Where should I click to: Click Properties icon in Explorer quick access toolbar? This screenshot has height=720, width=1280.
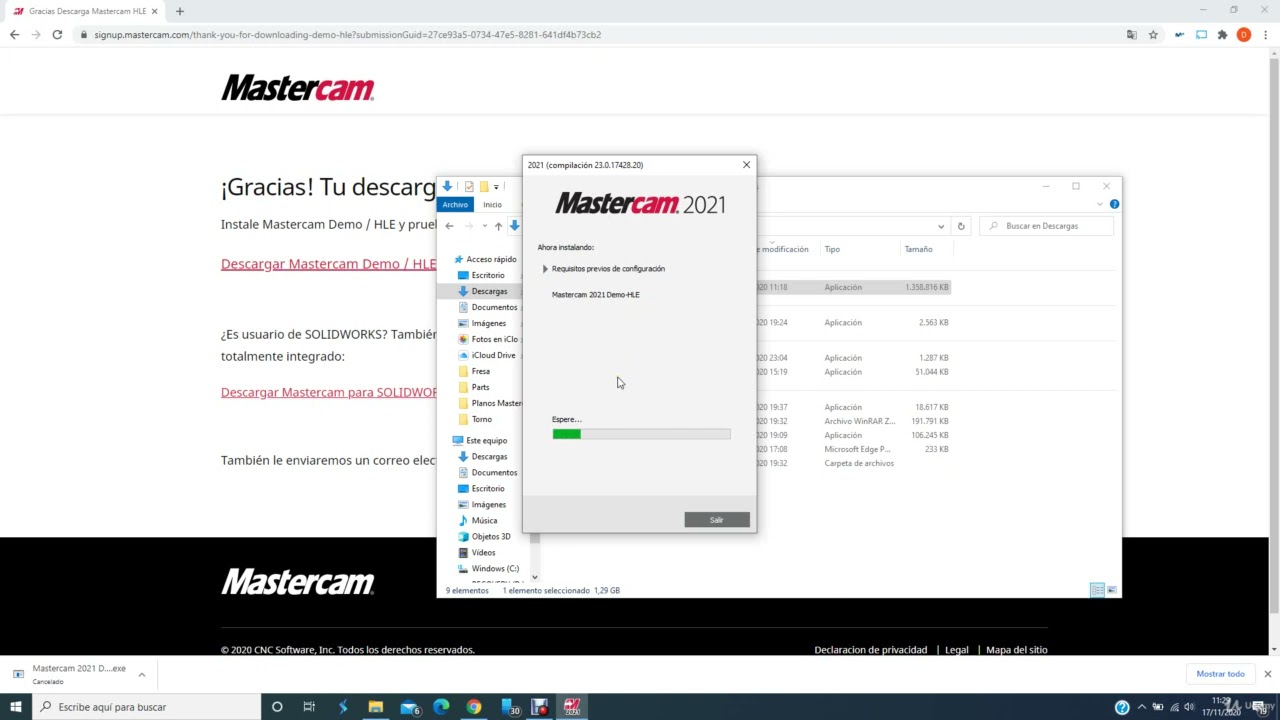469,186
